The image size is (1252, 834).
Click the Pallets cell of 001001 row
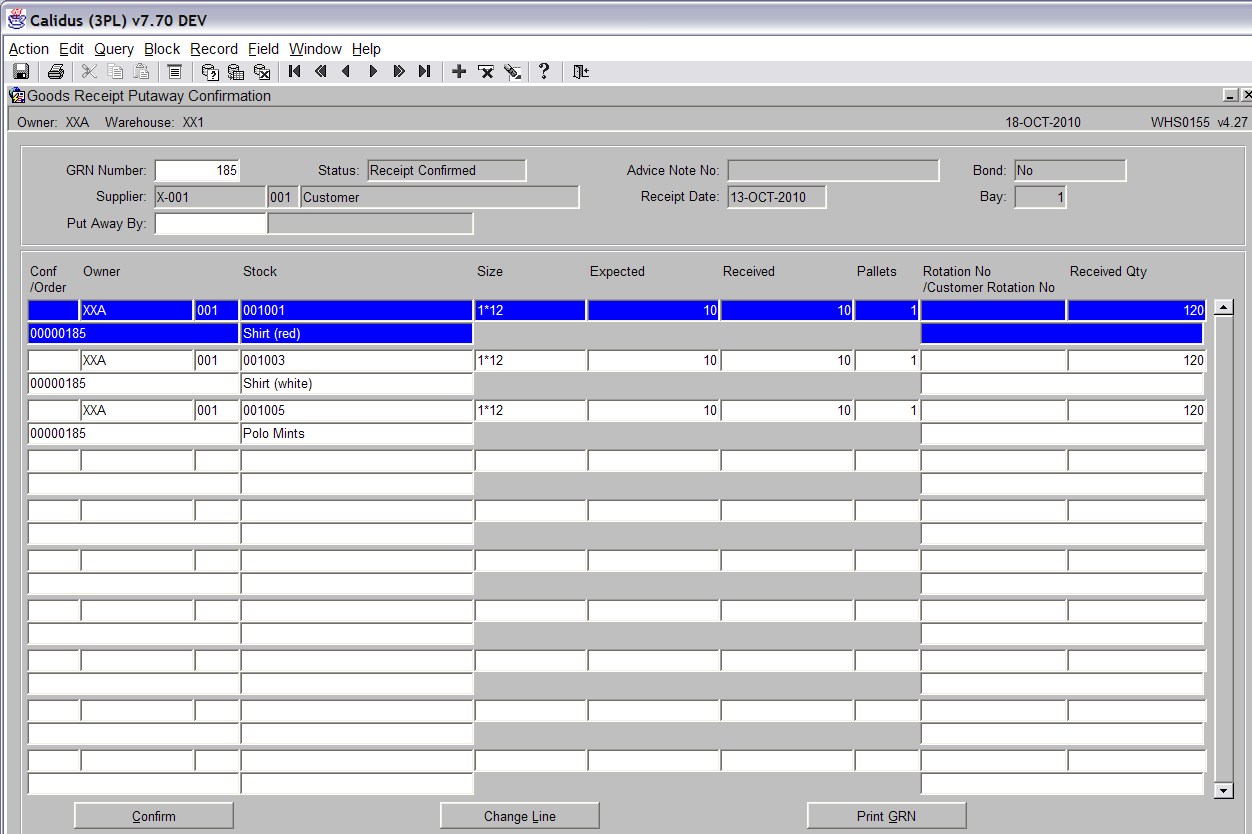pos(887,311)
